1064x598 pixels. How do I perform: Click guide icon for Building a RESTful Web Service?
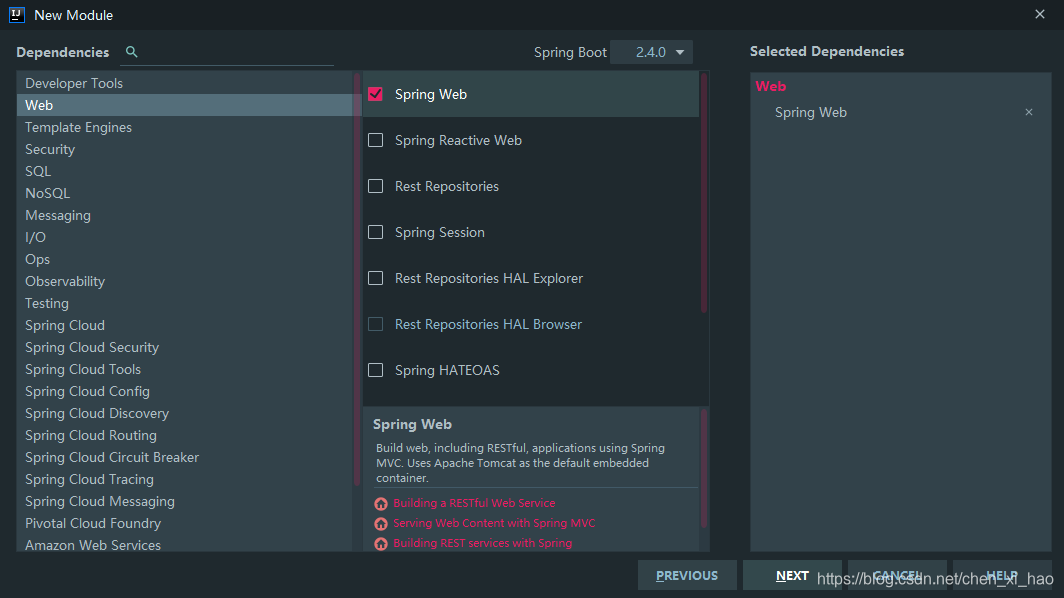coord(381,504)
